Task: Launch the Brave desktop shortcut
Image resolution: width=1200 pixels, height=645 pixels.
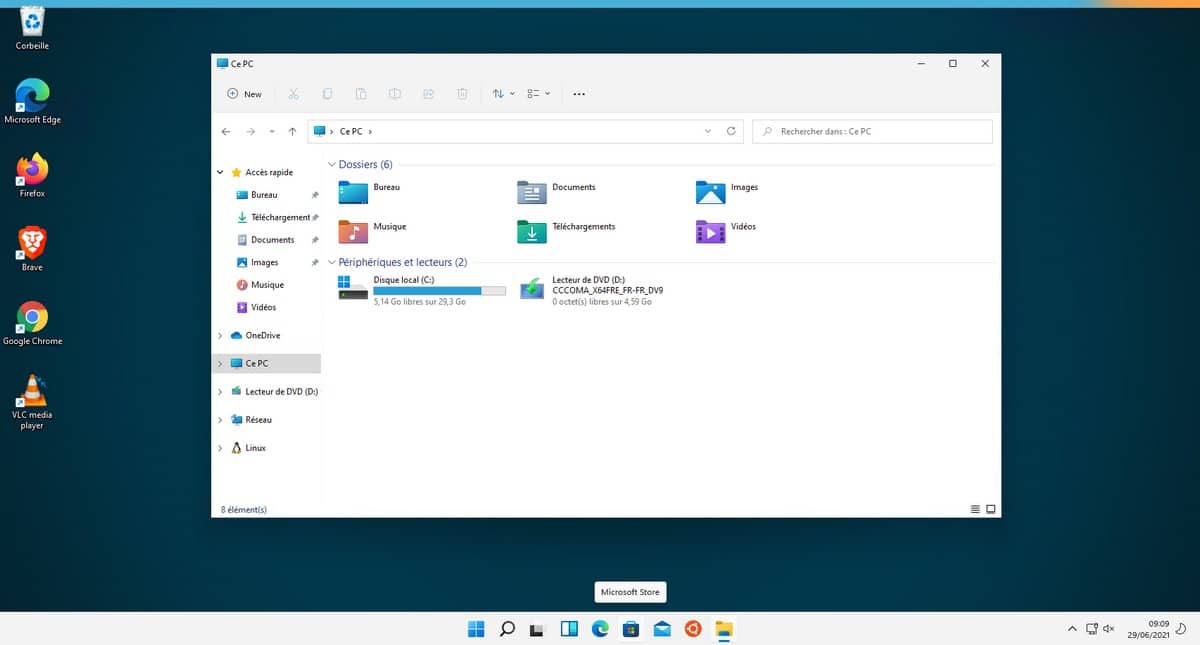Action: [x=32, y=243]
